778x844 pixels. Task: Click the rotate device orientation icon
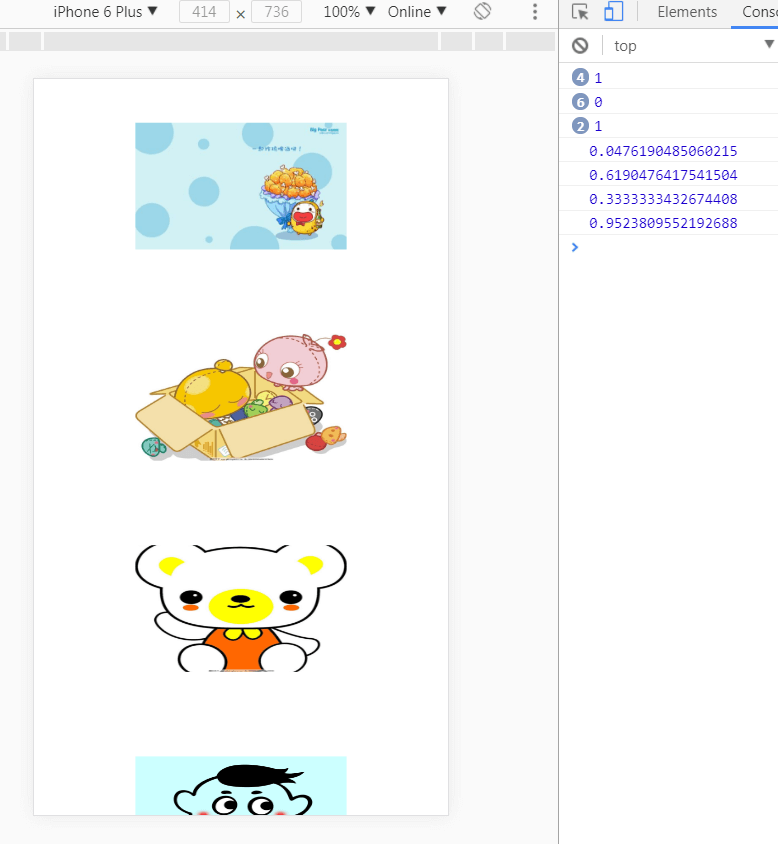[x=482, y=11]
